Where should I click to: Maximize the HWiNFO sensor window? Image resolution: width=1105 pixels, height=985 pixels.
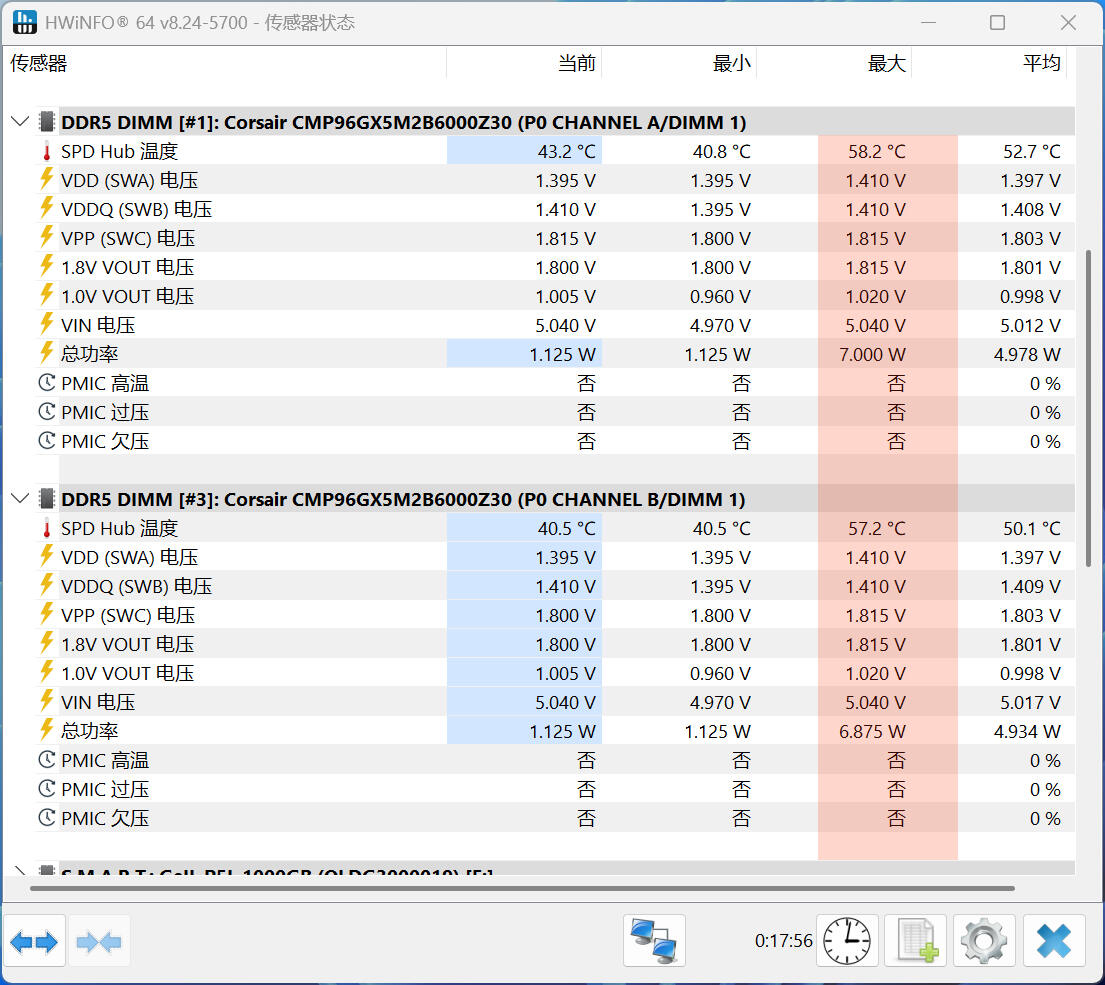click(x=997, y=23)
